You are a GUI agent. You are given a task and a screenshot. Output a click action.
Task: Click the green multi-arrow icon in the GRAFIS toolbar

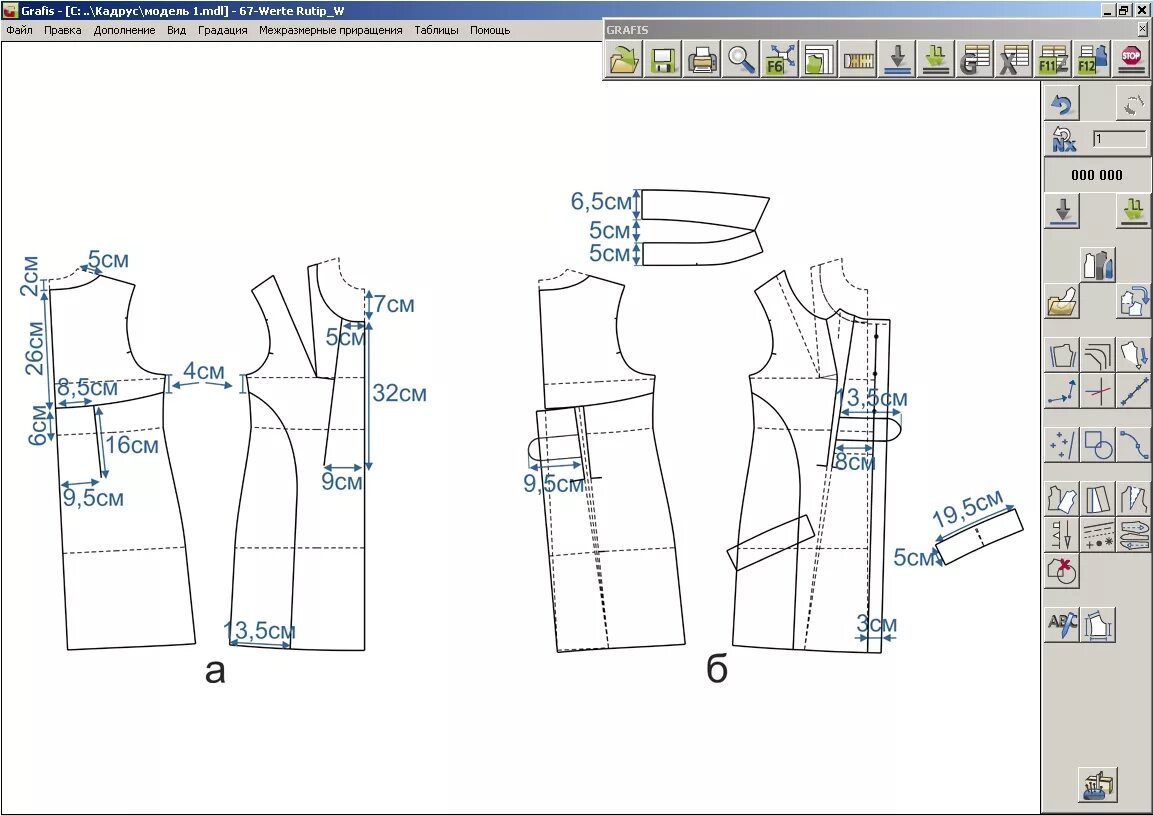[936, 59]
